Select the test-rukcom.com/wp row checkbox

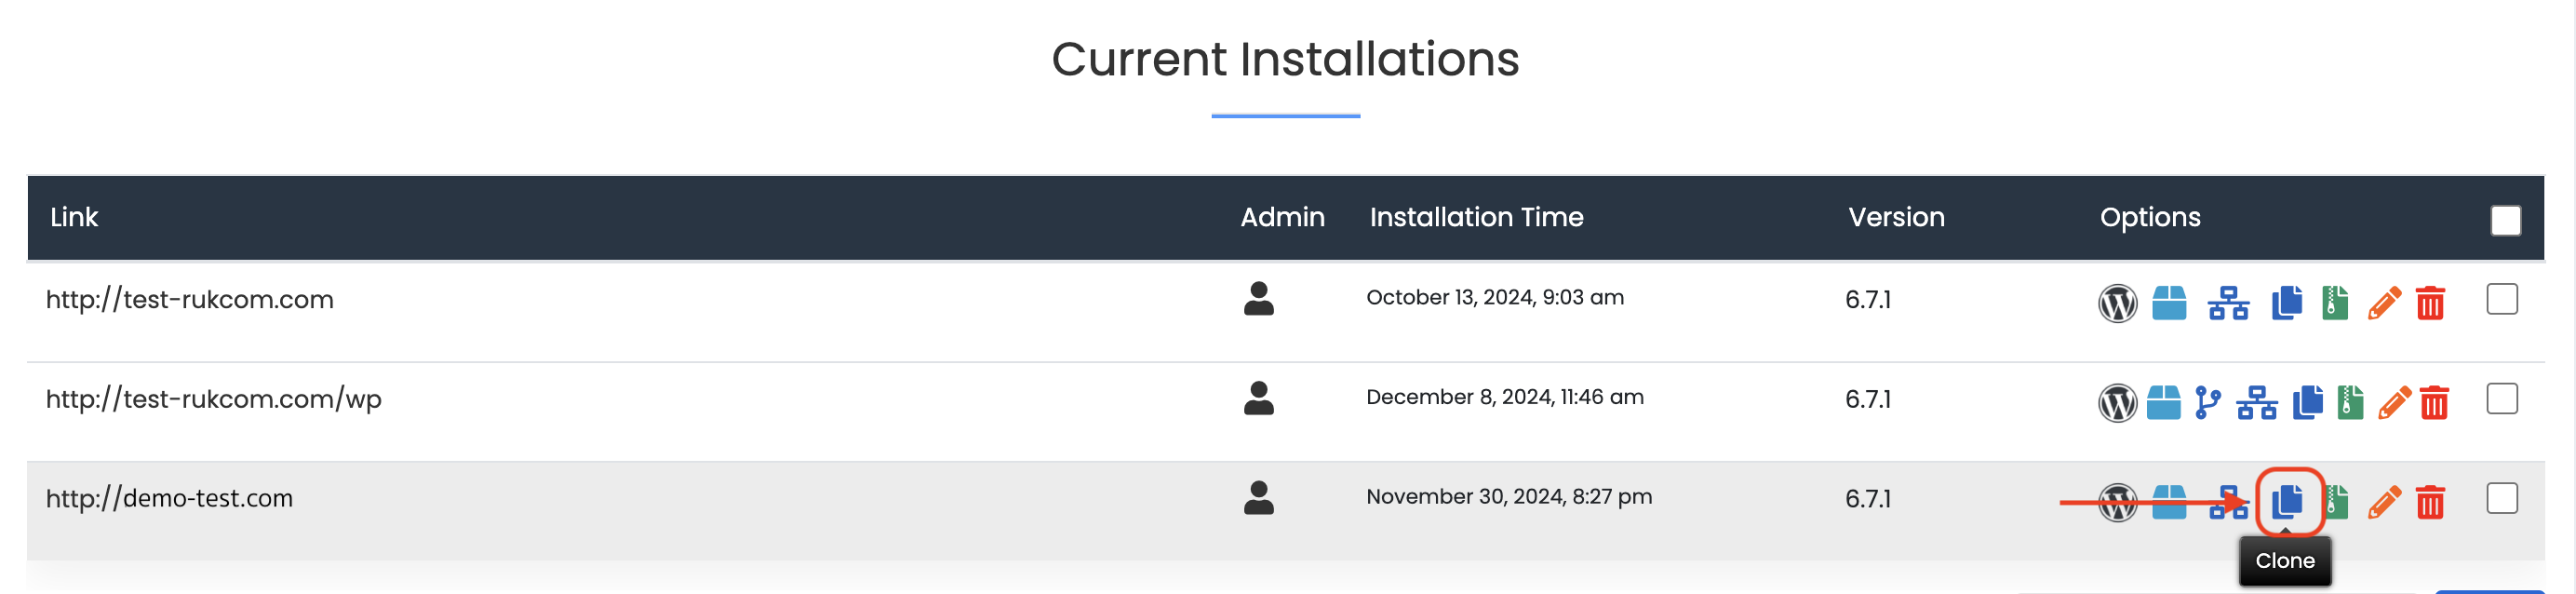[2501, 399]
